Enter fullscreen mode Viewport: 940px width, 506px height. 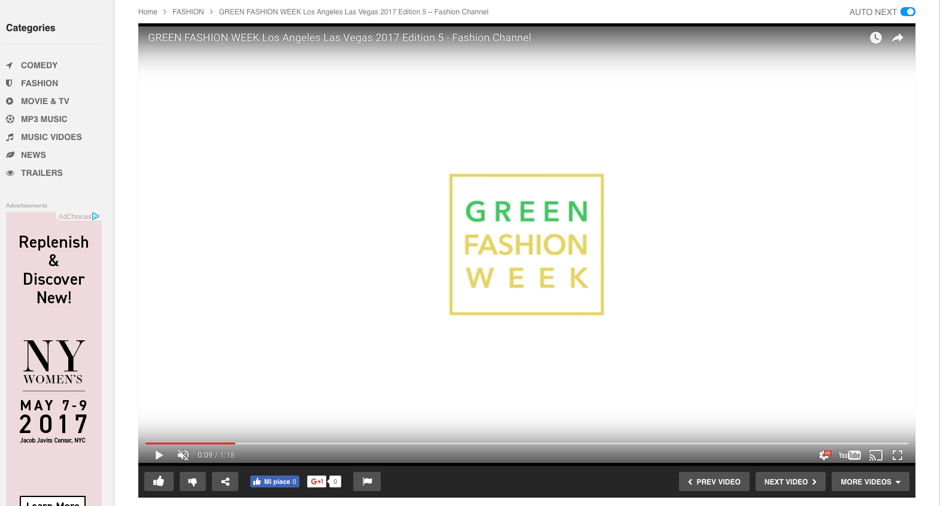coord(897,455)
